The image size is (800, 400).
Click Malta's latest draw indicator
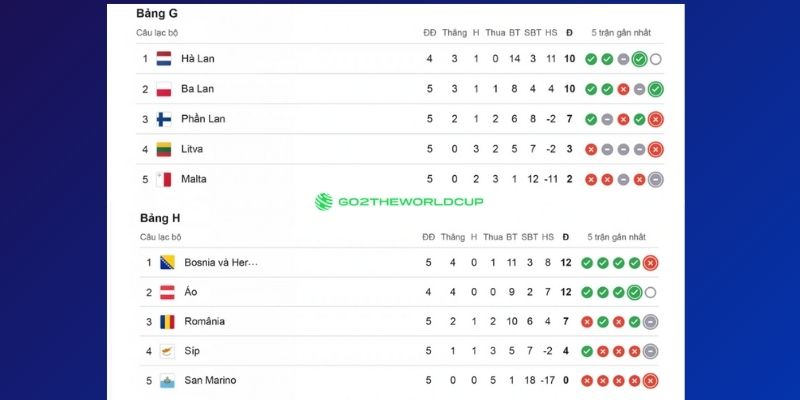click(655, 179)
